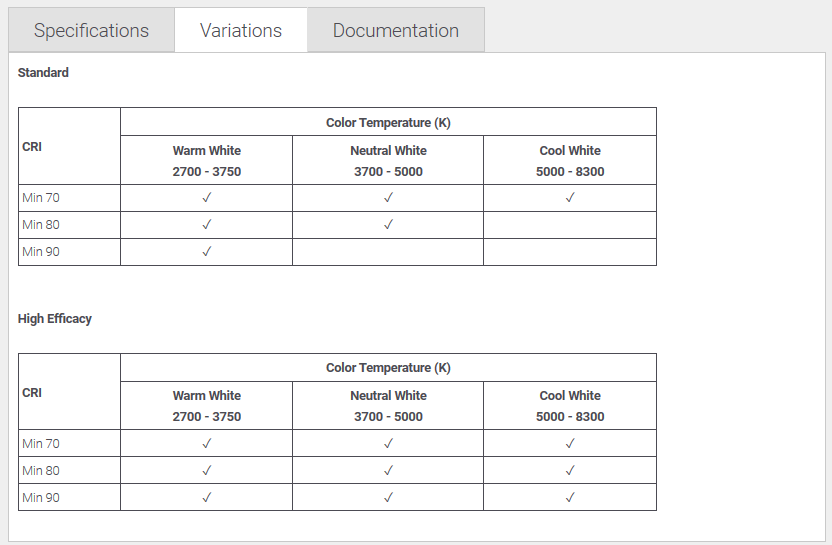This screenshot has width=832, height=545.
Task: Click High Efficacy Min 90 Cool White checkmark
Action: pyautogui.click(x=569, y=497)
